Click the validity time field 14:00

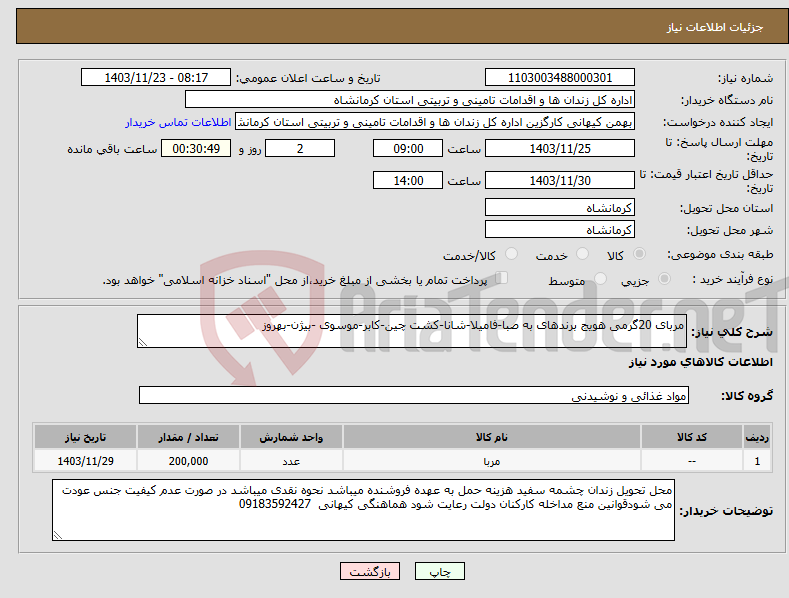coord(408,180)
